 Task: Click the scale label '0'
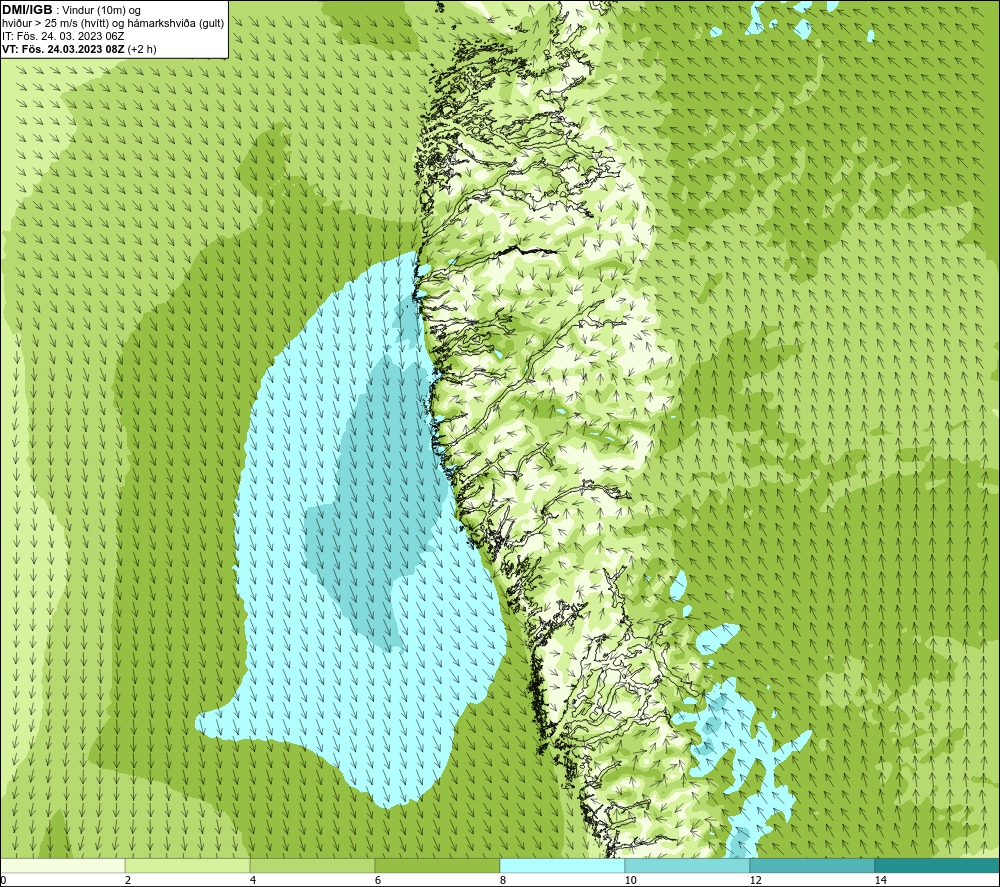pos(3,880)
